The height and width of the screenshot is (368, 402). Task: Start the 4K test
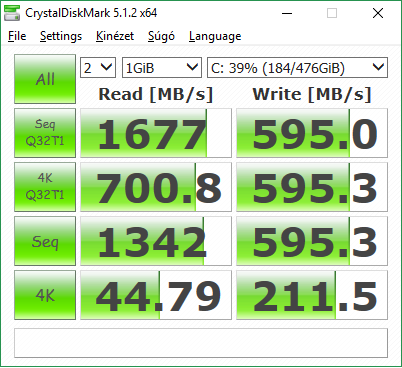coord(45,295)
